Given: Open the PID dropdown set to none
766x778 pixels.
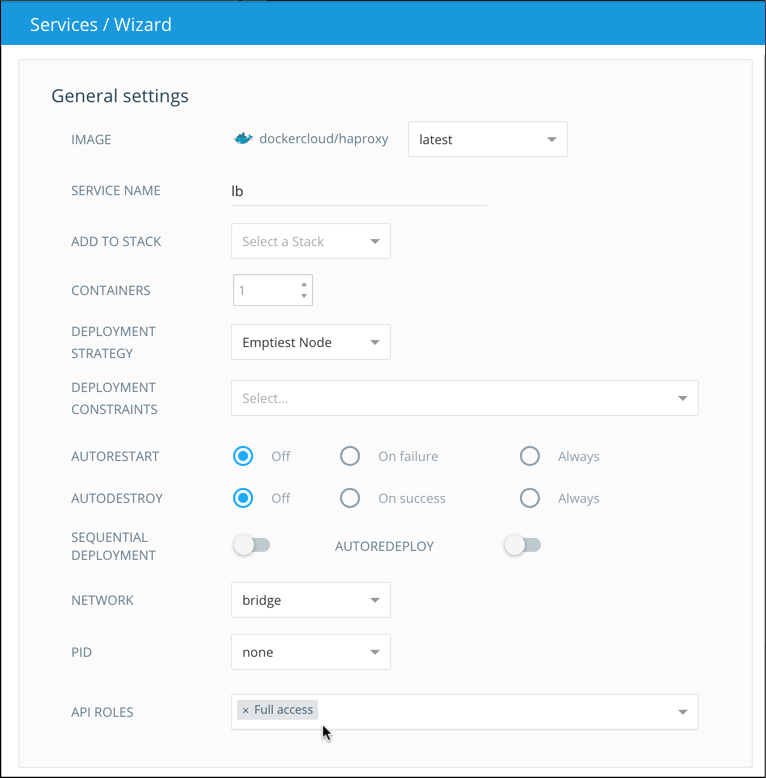Looking at the screenshot, I should click(310, 652).
